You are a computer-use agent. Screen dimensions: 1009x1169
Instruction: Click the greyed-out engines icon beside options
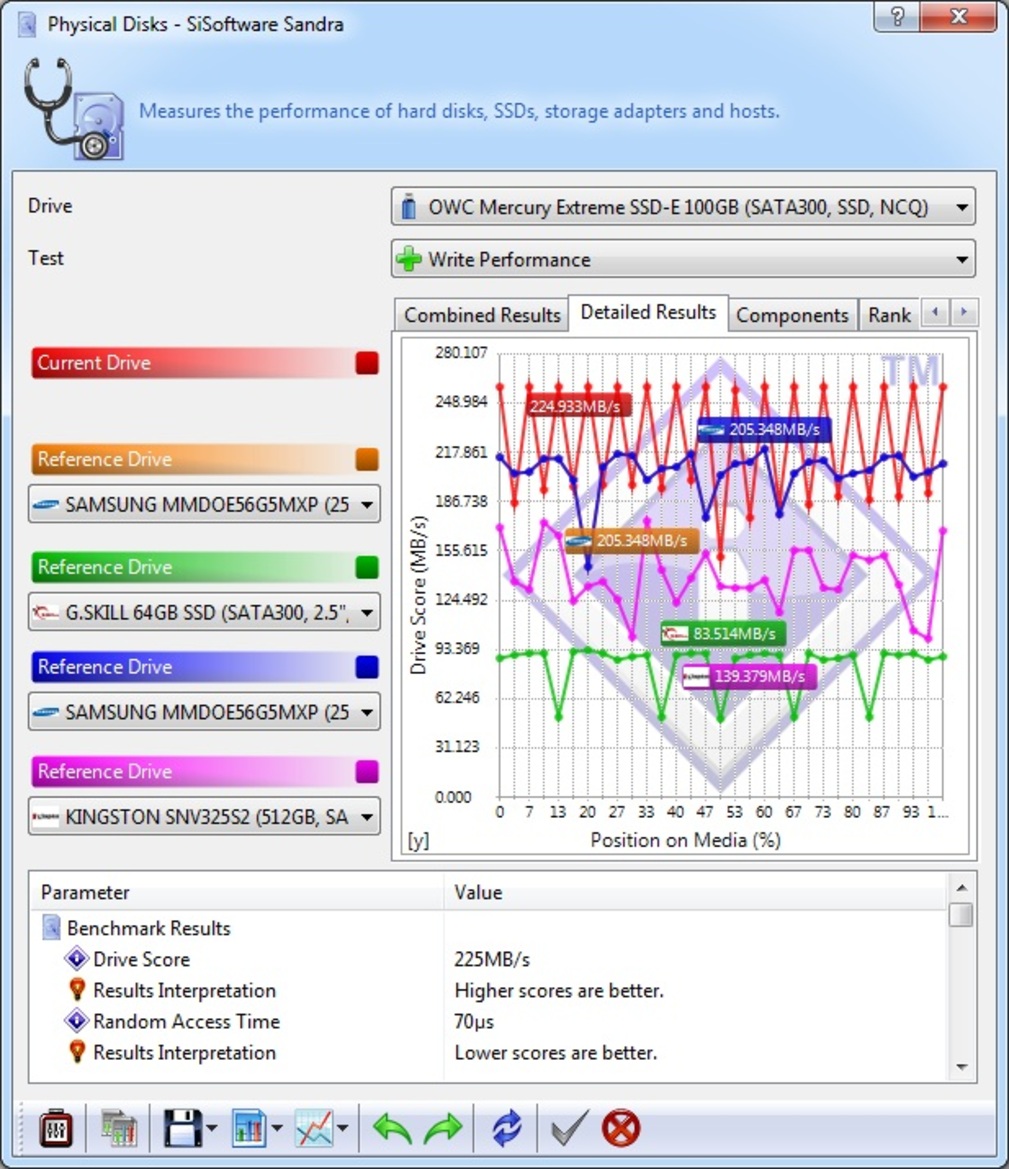click(x=119, y=1129)
